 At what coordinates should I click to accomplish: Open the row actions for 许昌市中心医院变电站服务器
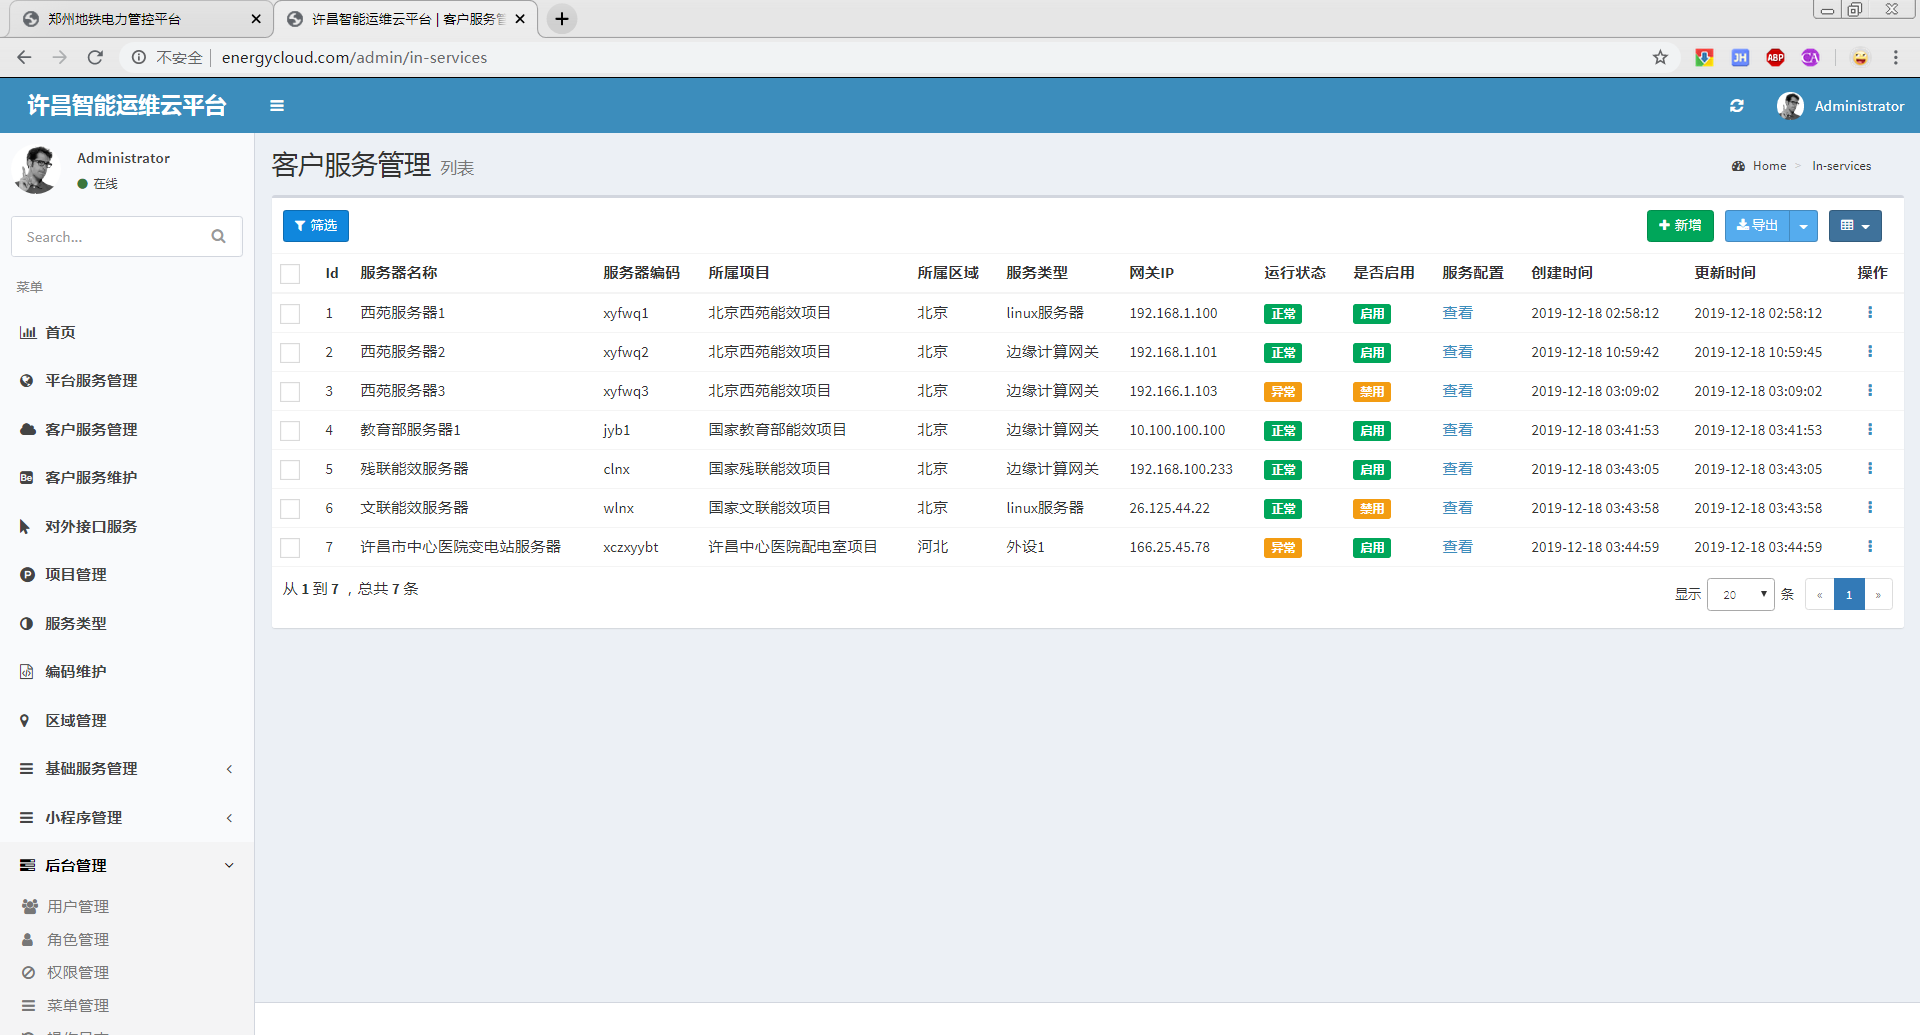pos(1869,547)
